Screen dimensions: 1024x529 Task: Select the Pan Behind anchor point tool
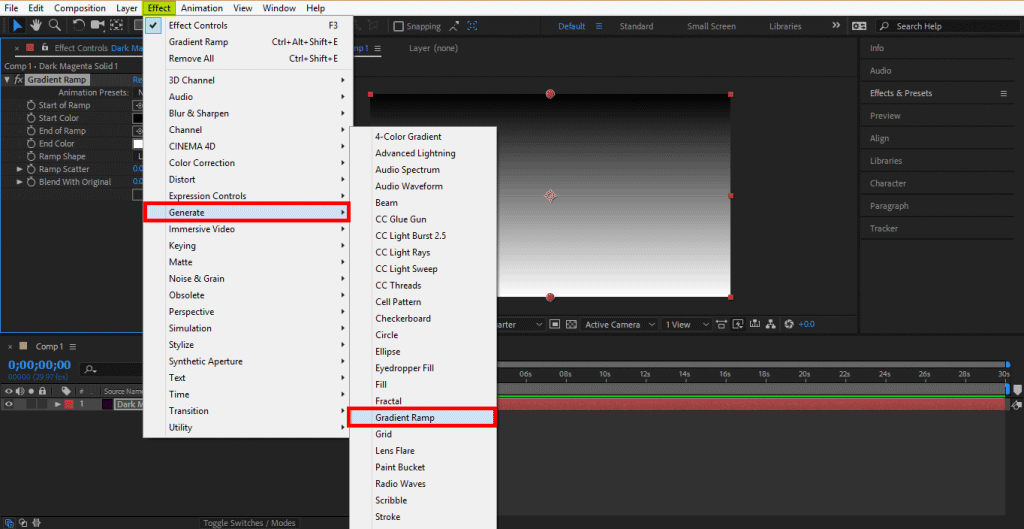click(x=117, y=25)
